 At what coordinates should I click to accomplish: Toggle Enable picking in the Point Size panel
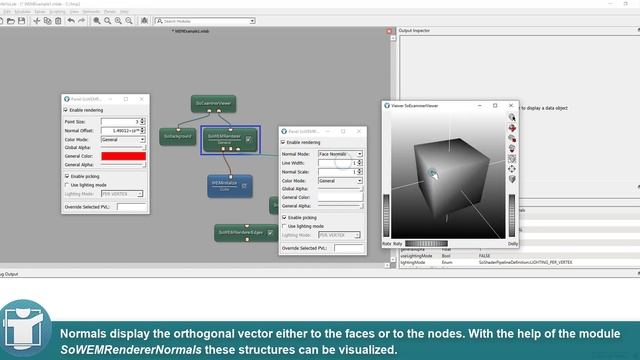(67, 176)
